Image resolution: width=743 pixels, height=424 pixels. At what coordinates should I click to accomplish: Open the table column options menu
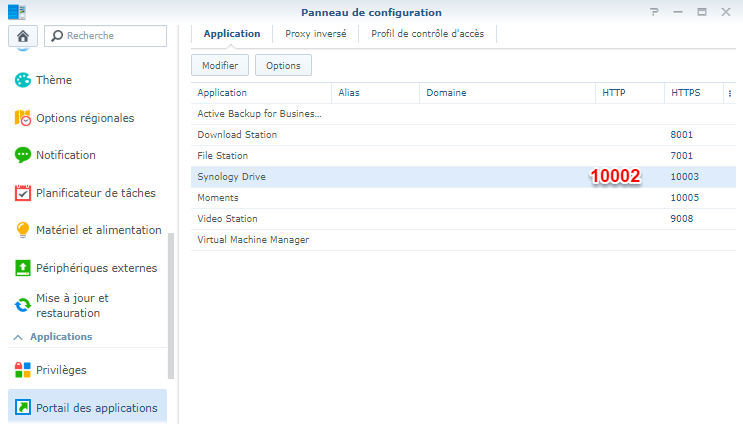[730, 93]
